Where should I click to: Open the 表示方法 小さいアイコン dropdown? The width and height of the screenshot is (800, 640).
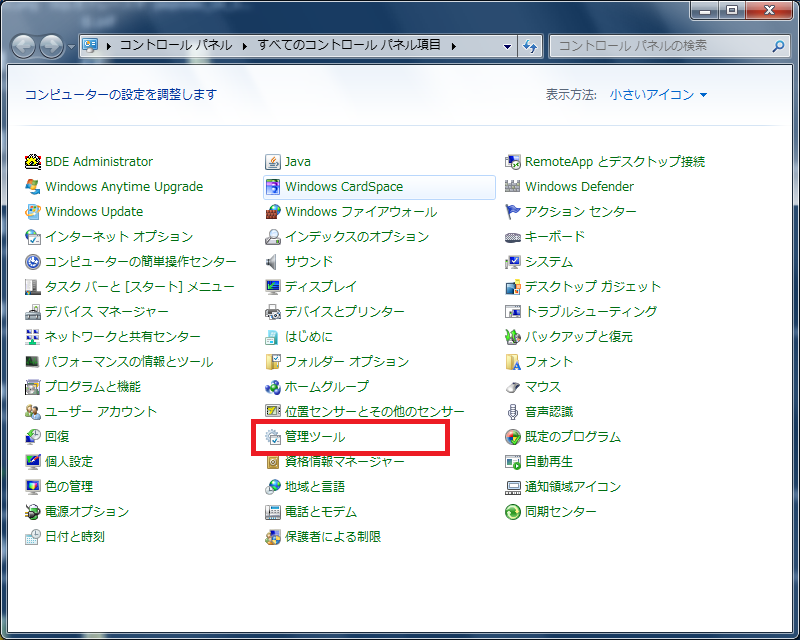pyautogui.click(x=658, y=95)
